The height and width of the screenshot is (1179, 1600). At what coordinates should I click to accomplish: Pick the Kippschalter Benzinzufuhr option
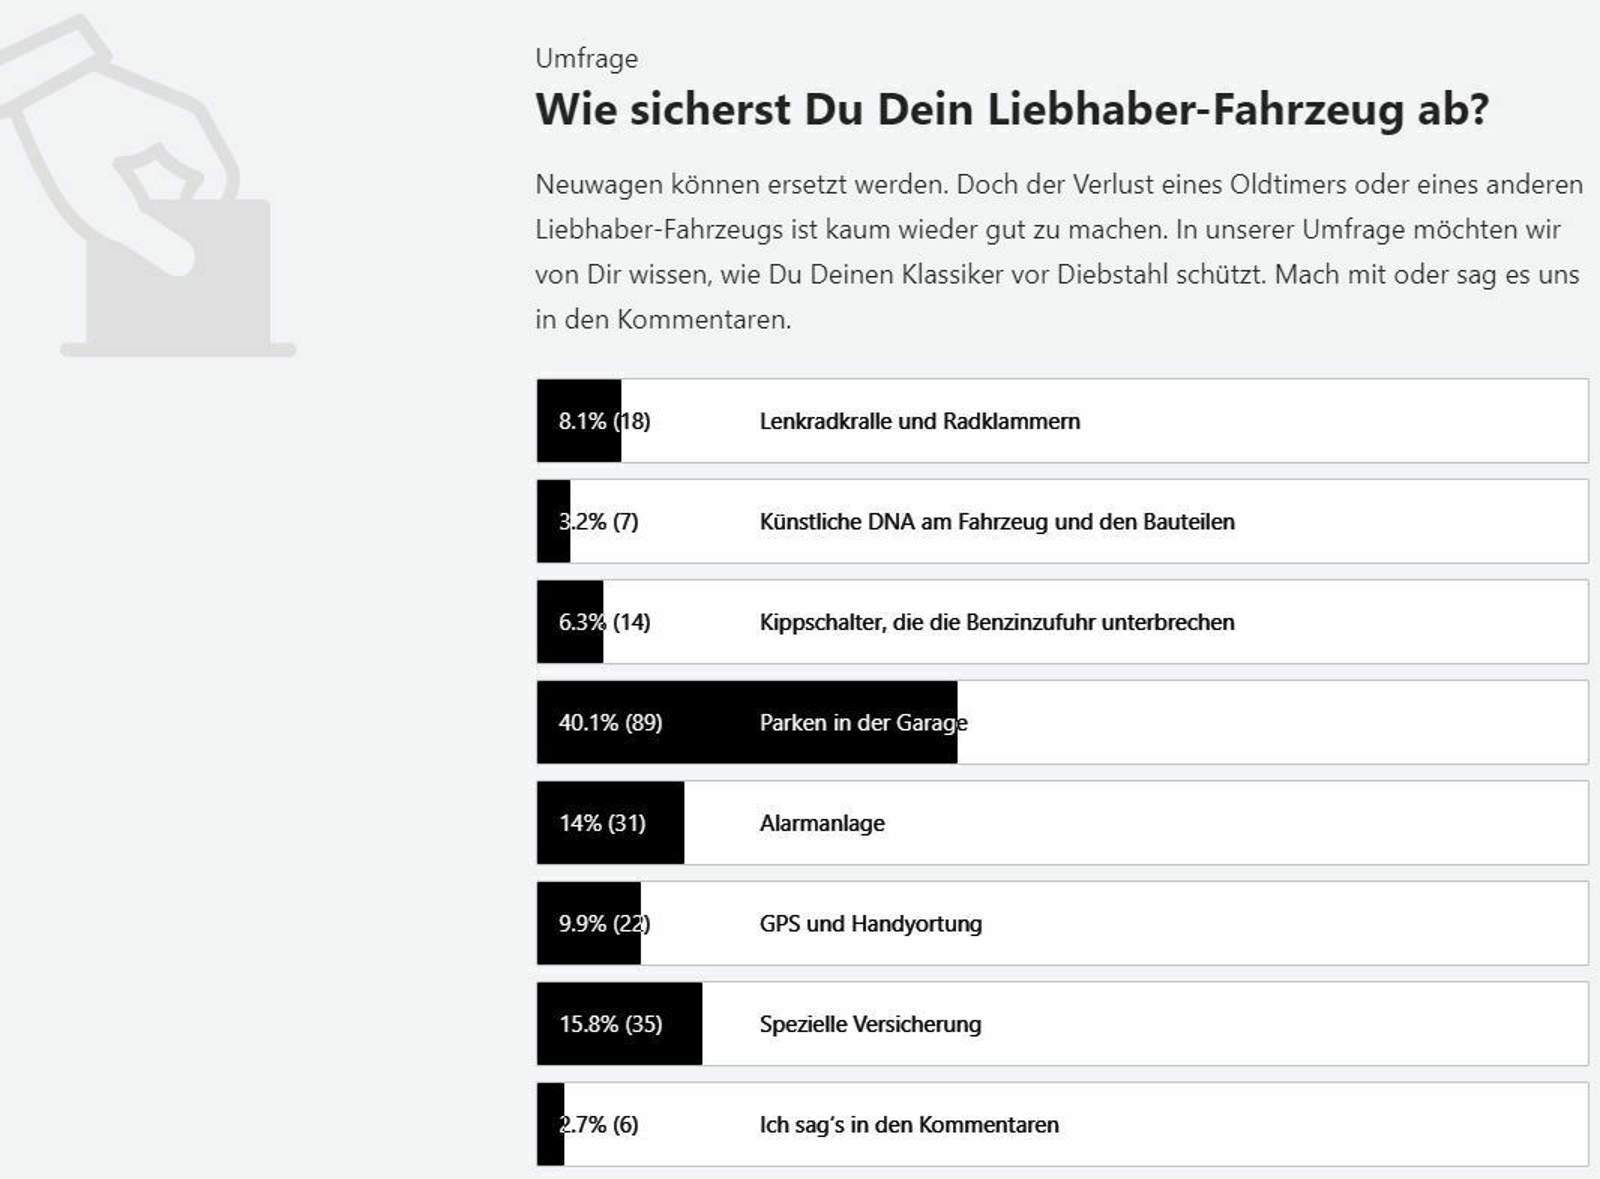996,622
